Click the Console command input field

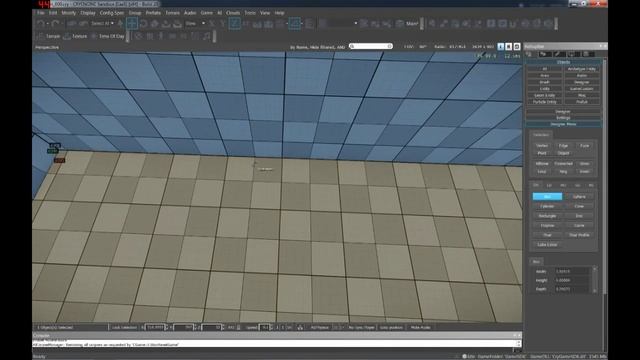[x=274, y=350]
